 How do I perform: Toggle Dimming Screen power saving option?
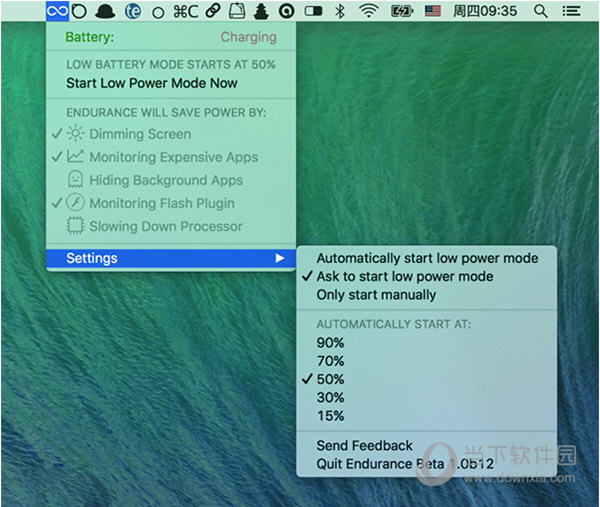(140, 134)
